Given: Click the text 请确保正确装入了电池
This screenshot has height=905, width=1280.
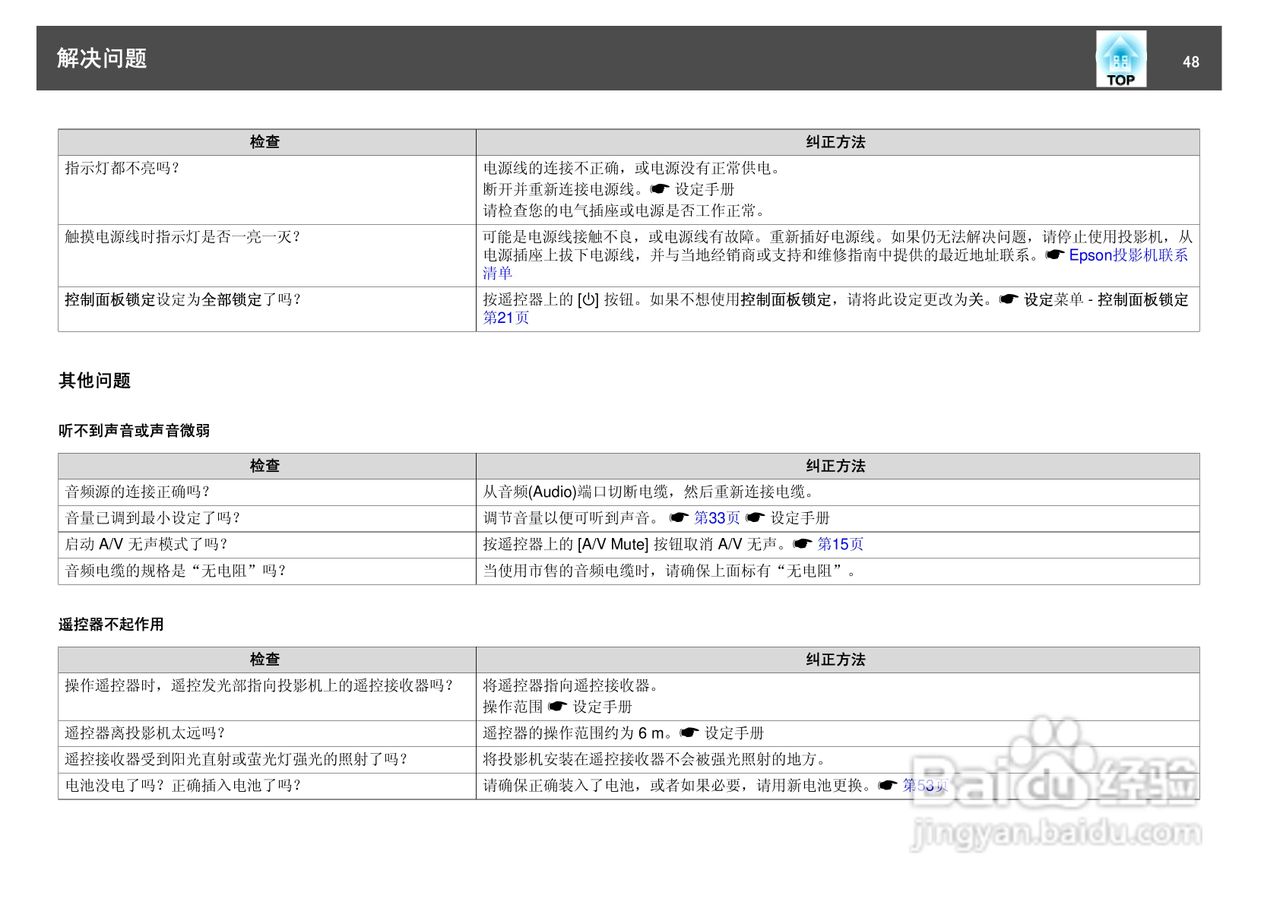Looking at the screenshot, I should click(560, 786).
